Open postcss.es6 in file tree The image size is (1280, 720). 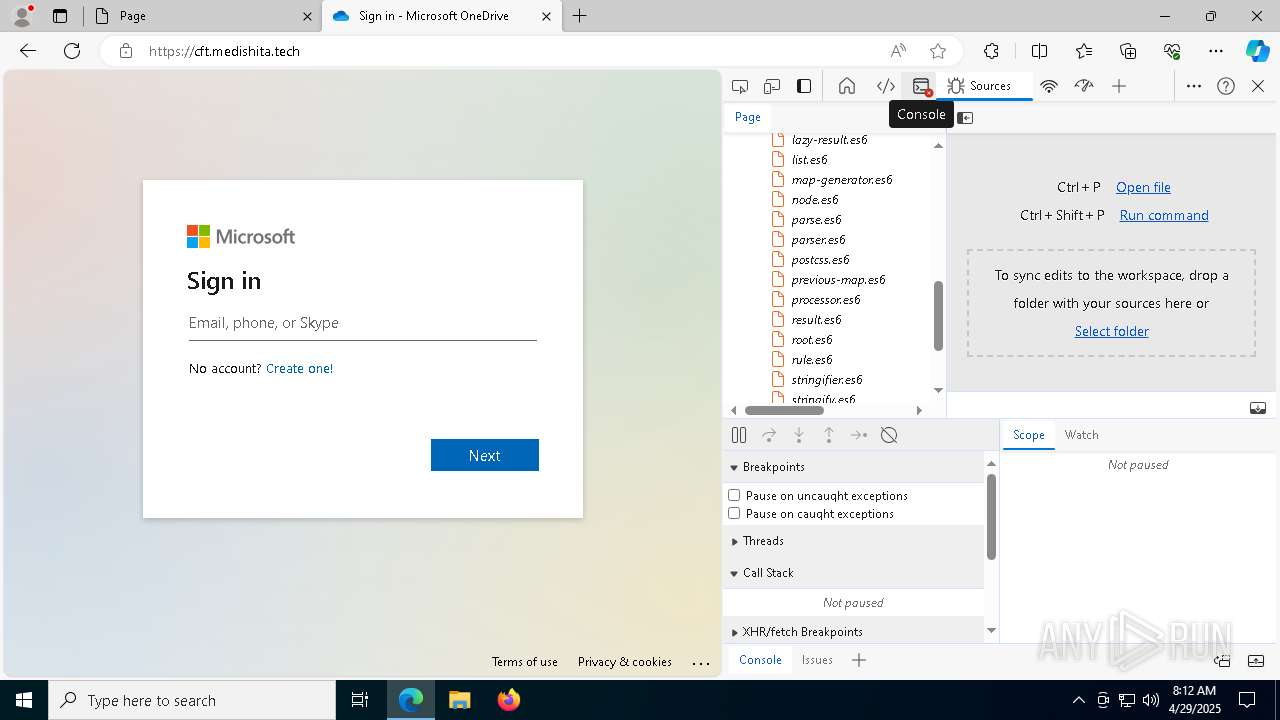[820, 260]
